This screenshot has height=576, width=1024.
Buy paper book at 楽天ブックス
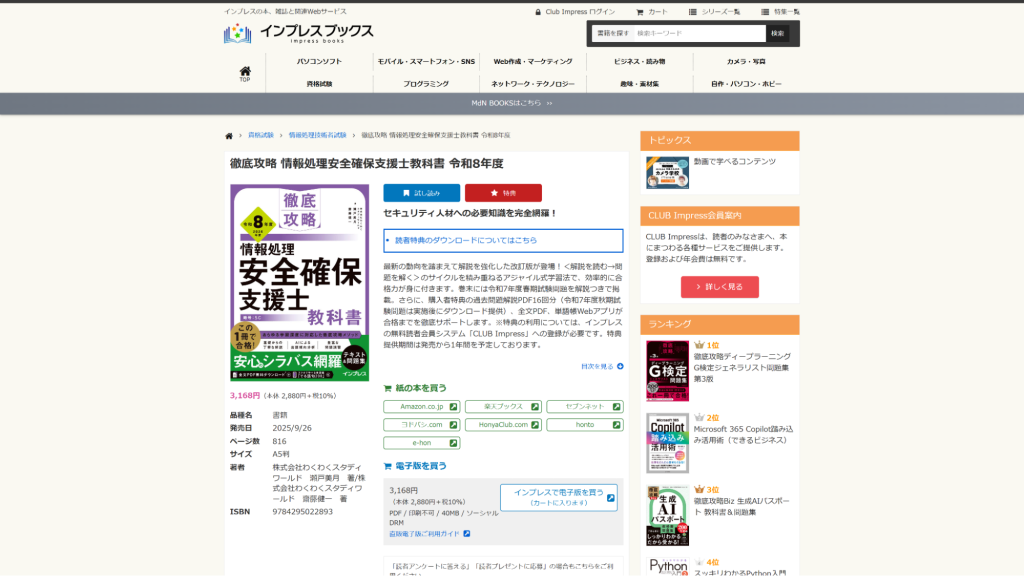[x=503, y=406]
